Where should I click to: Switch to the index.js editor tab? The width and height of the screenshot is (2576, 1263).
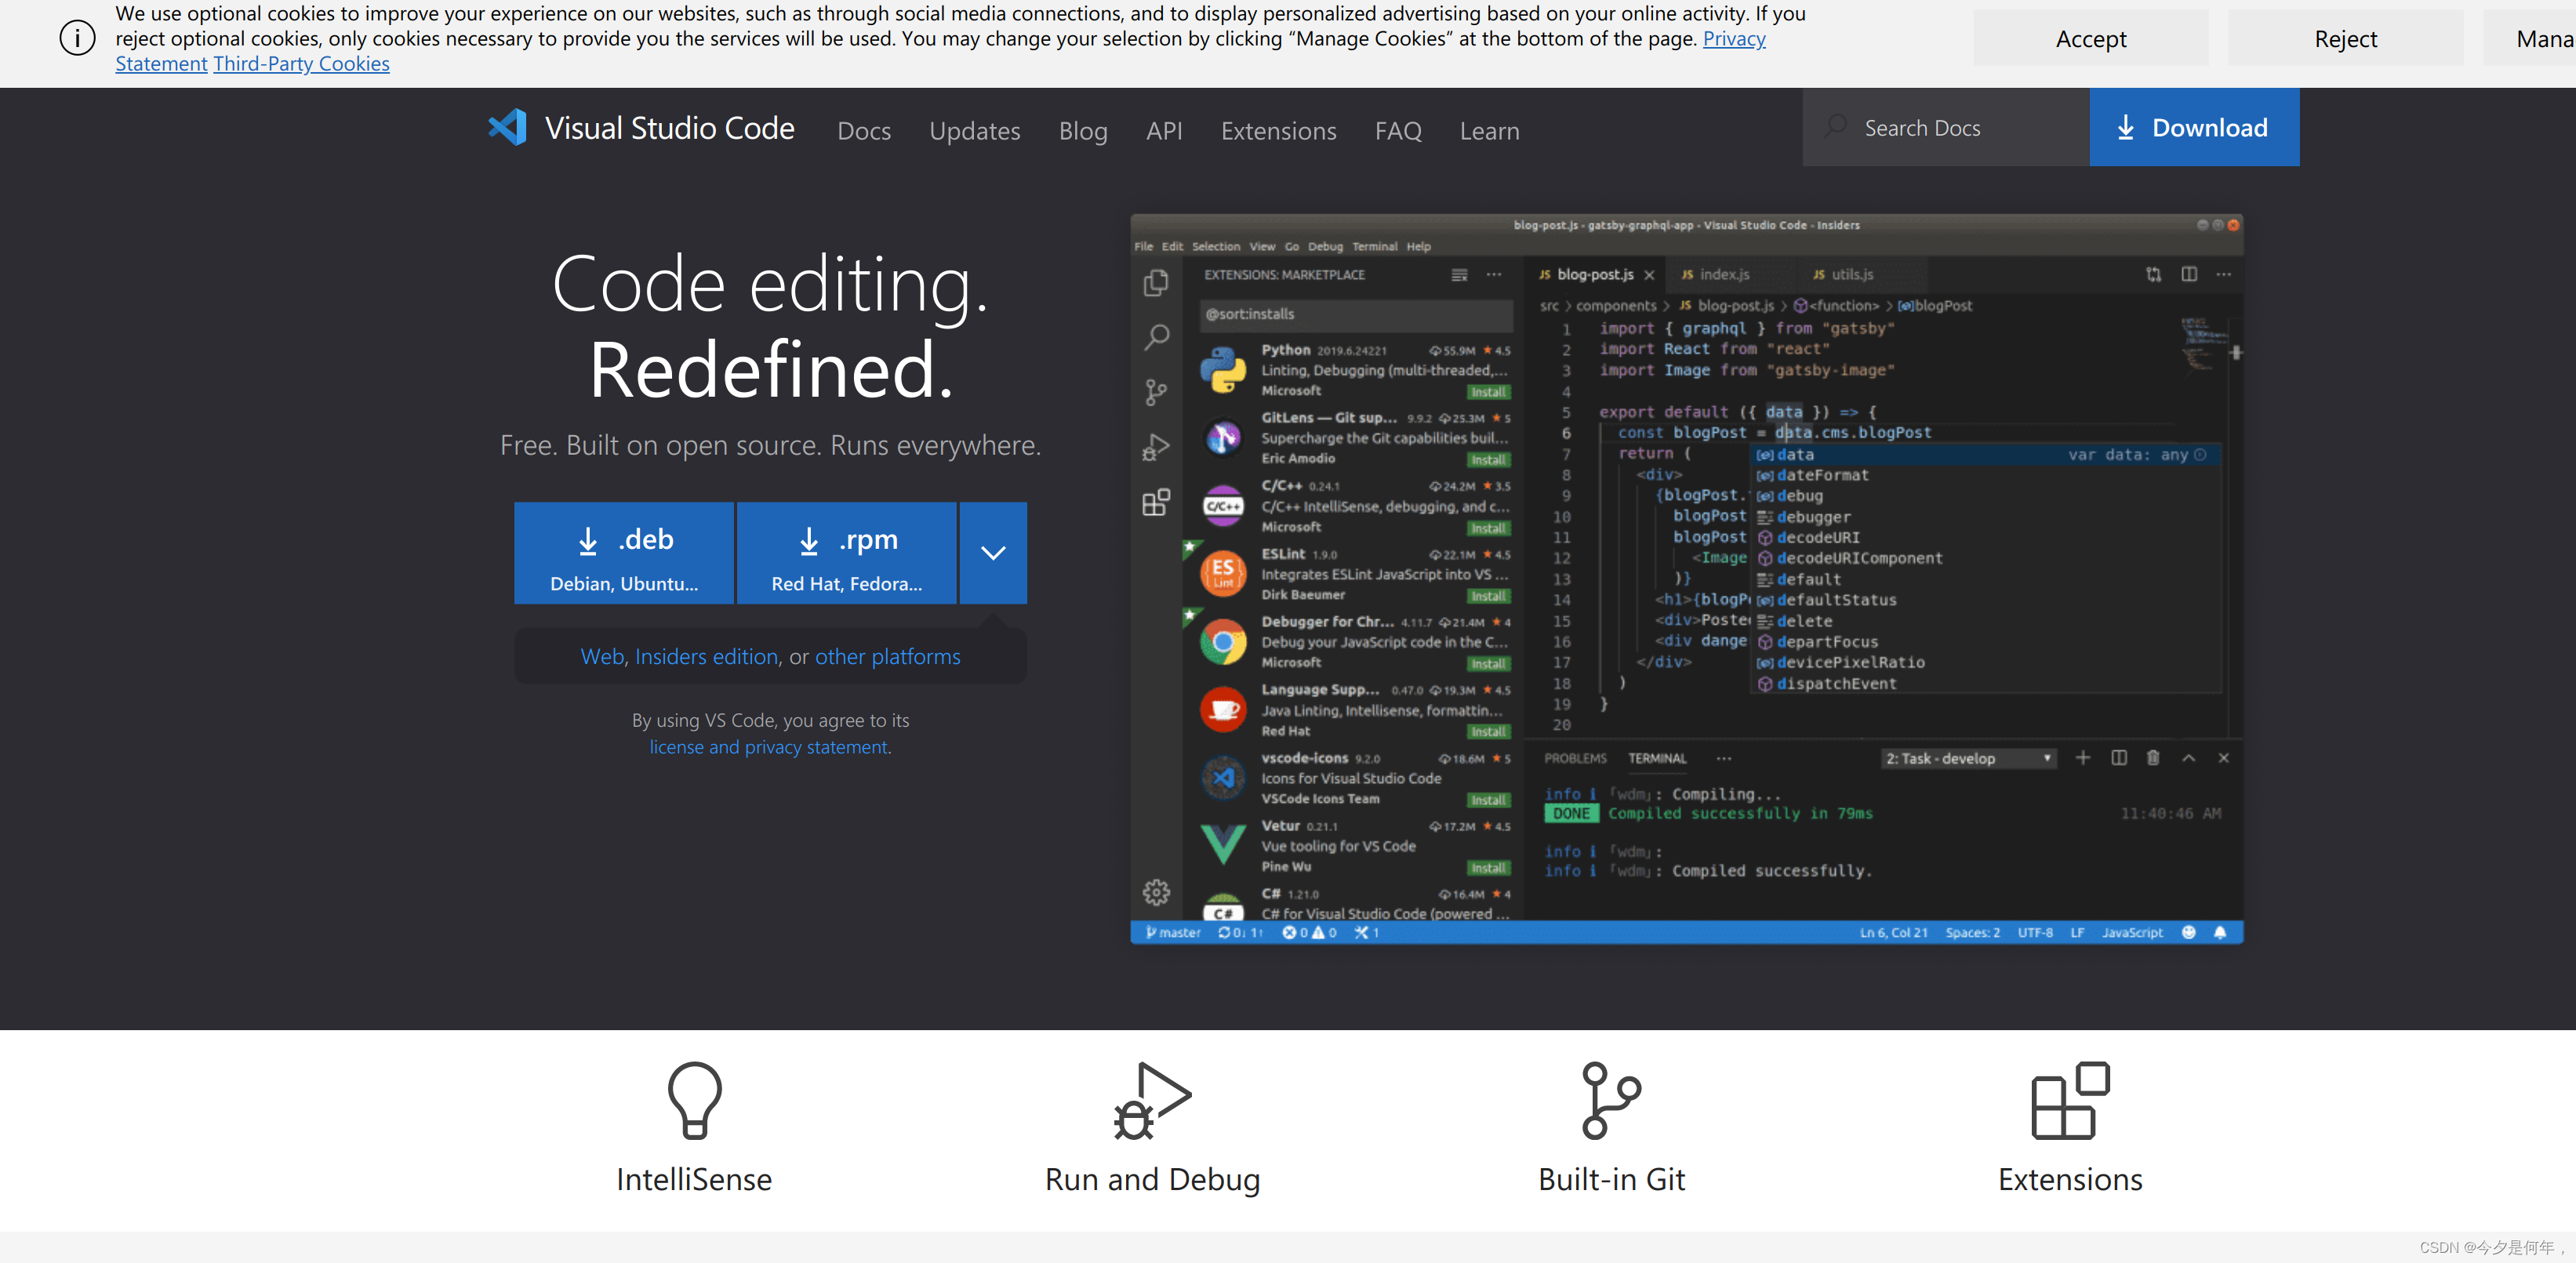[1723, 274]
